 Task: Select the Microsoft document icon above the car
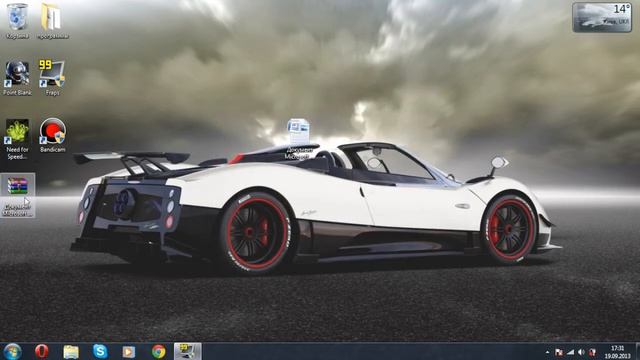[x=298, y=139]
